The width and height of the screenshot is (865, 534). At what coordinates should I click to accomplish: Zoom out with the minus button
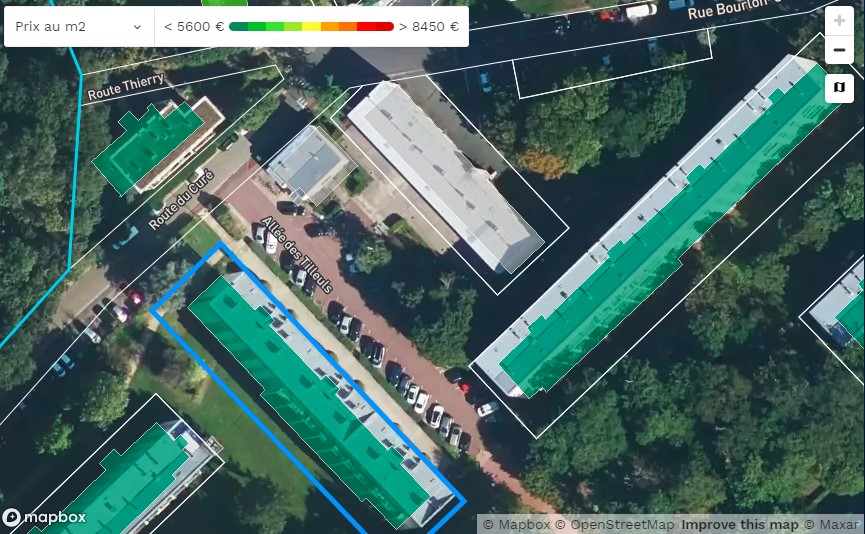[x=839, y=50]
